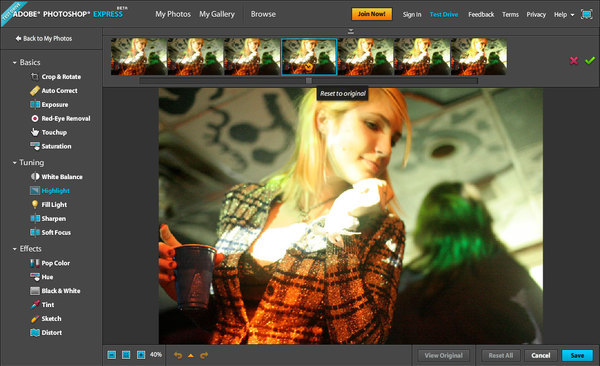Image resolution: width=600 pixels, height=366 pixels.
Task: Select the first highlight variation thumbnail
Action: point(139,57)
